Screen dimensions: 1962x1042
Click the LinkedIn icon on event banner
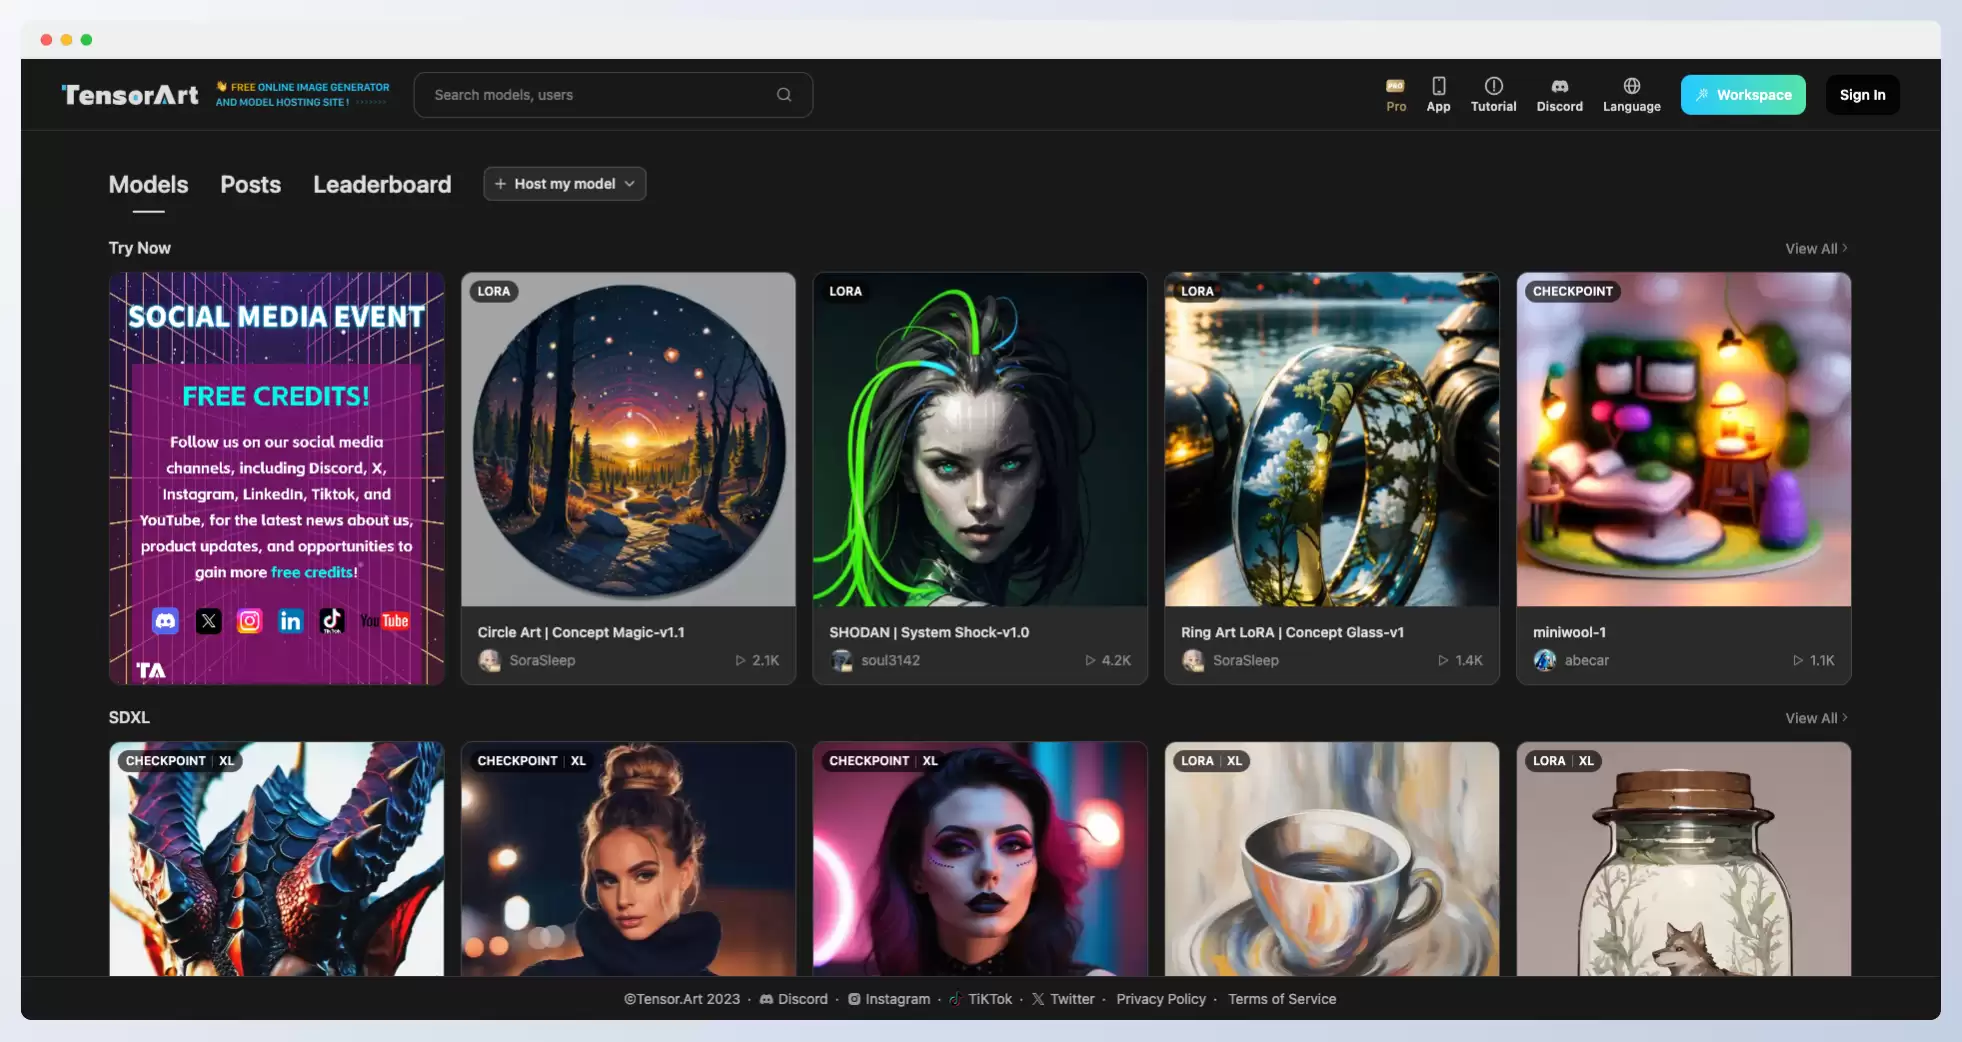pyautogui.click(x=290, y=621)
